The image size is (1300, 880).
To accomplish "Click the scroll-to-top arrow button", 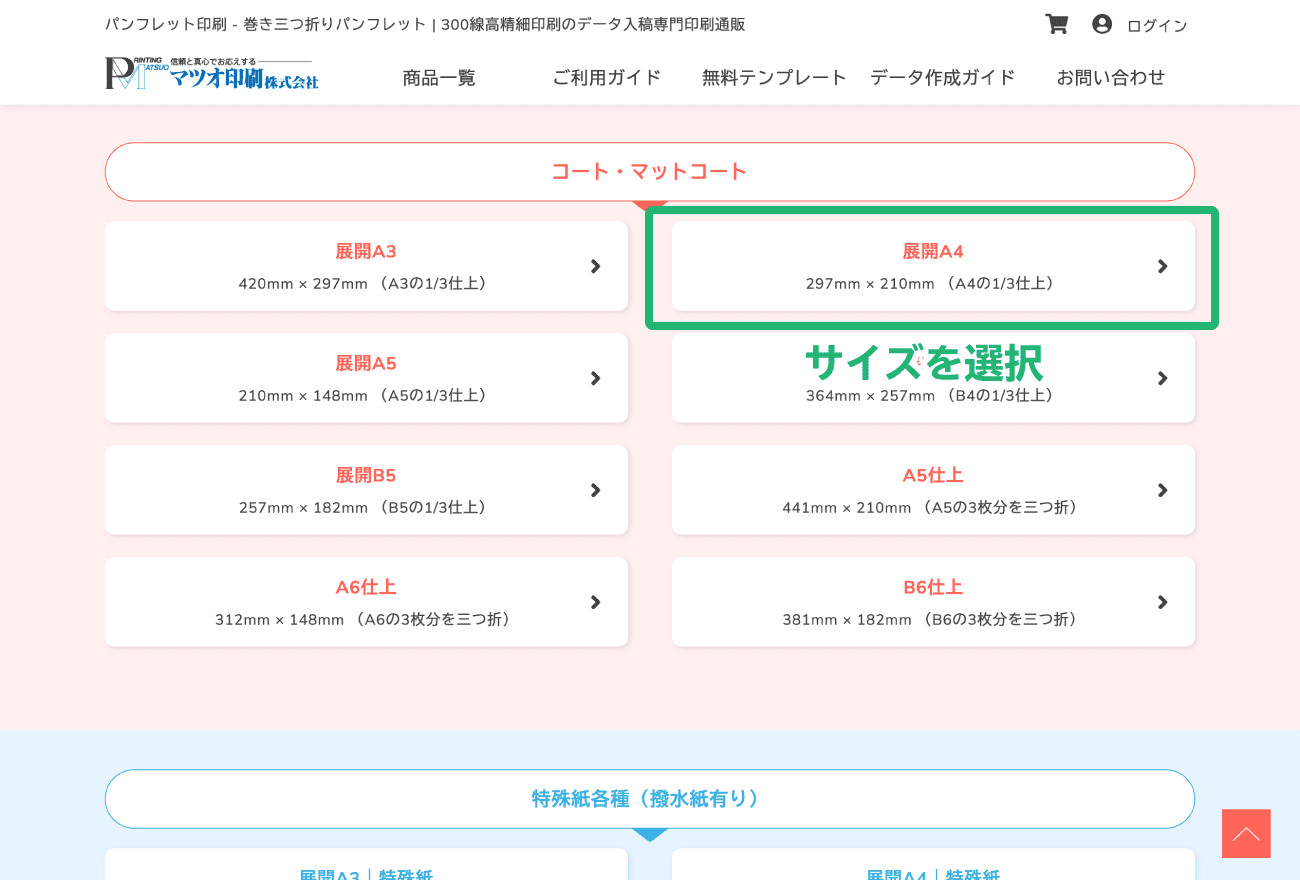I will [x=1245, y=833].
